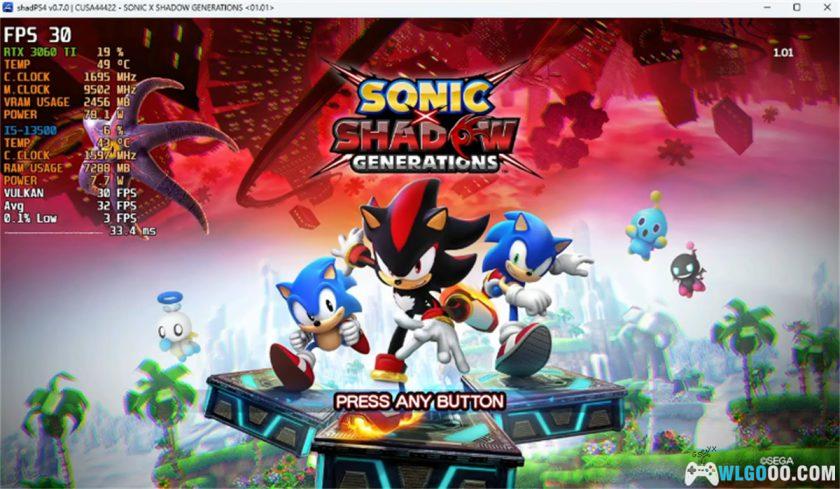This screenshot has height=489, width=840.
Task: Click the shadPS4 app icon in title bar
Action: pos(8,7)
